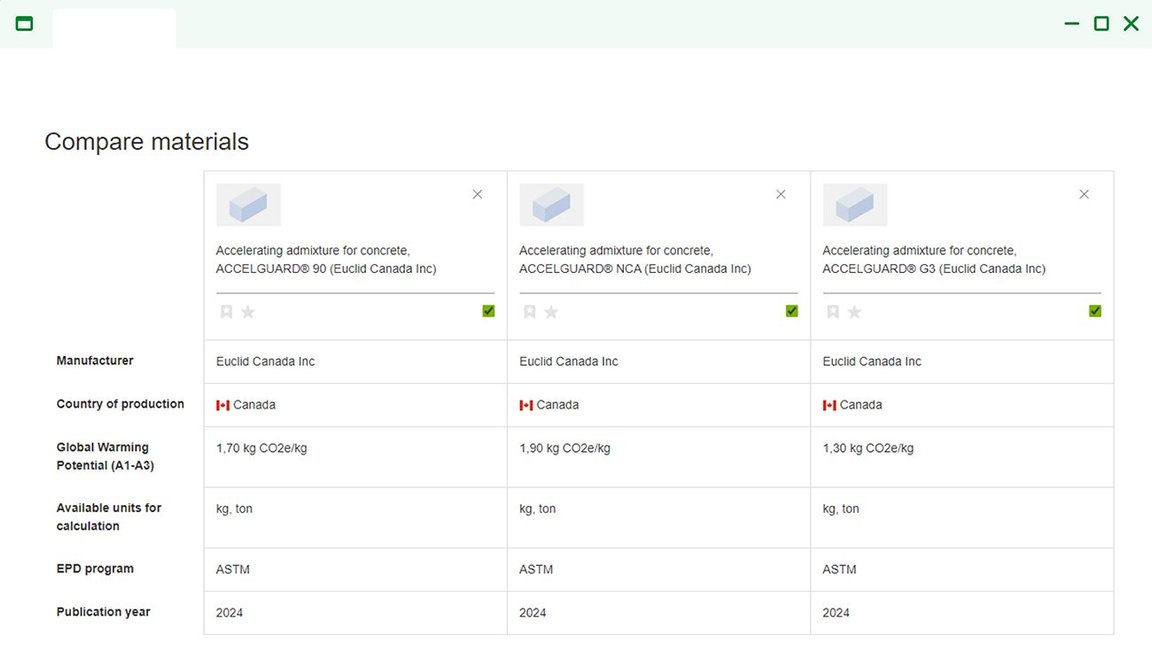The height and width of the screenshot is (668, 1152).
Task: Star ACCELGUARD 90 as favorite
Action: [x=248, y=312]
